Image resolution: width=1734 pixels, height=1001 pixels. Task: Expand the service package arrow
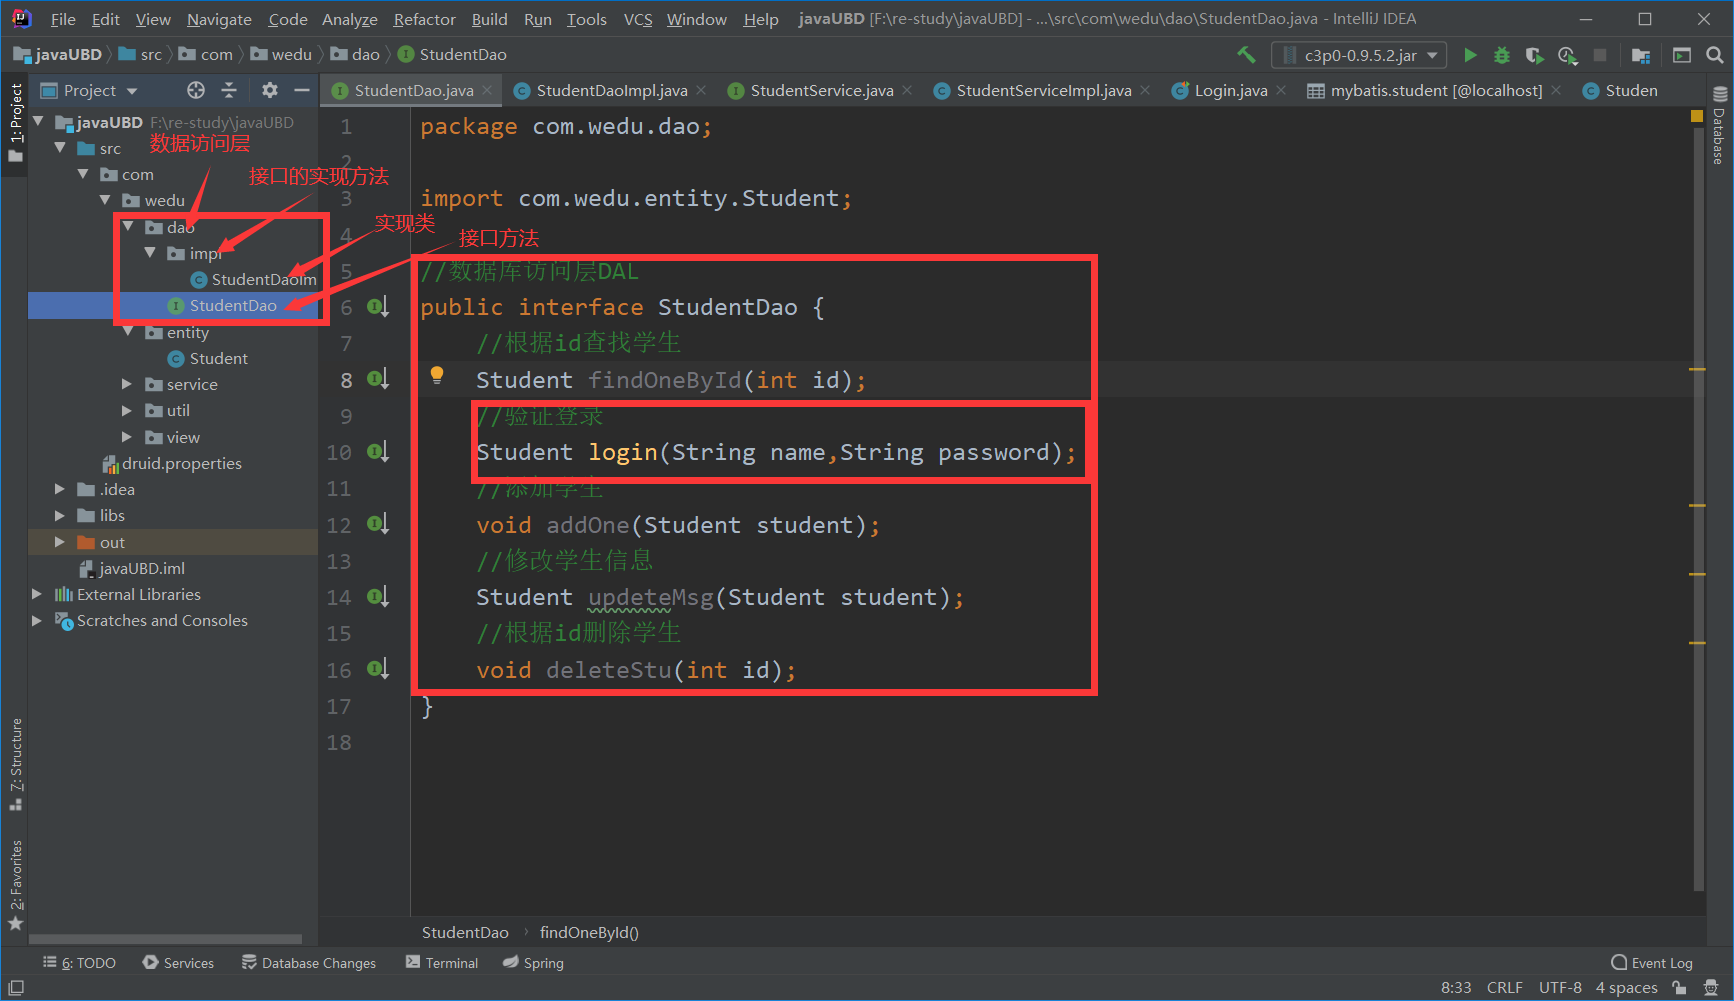127,384
